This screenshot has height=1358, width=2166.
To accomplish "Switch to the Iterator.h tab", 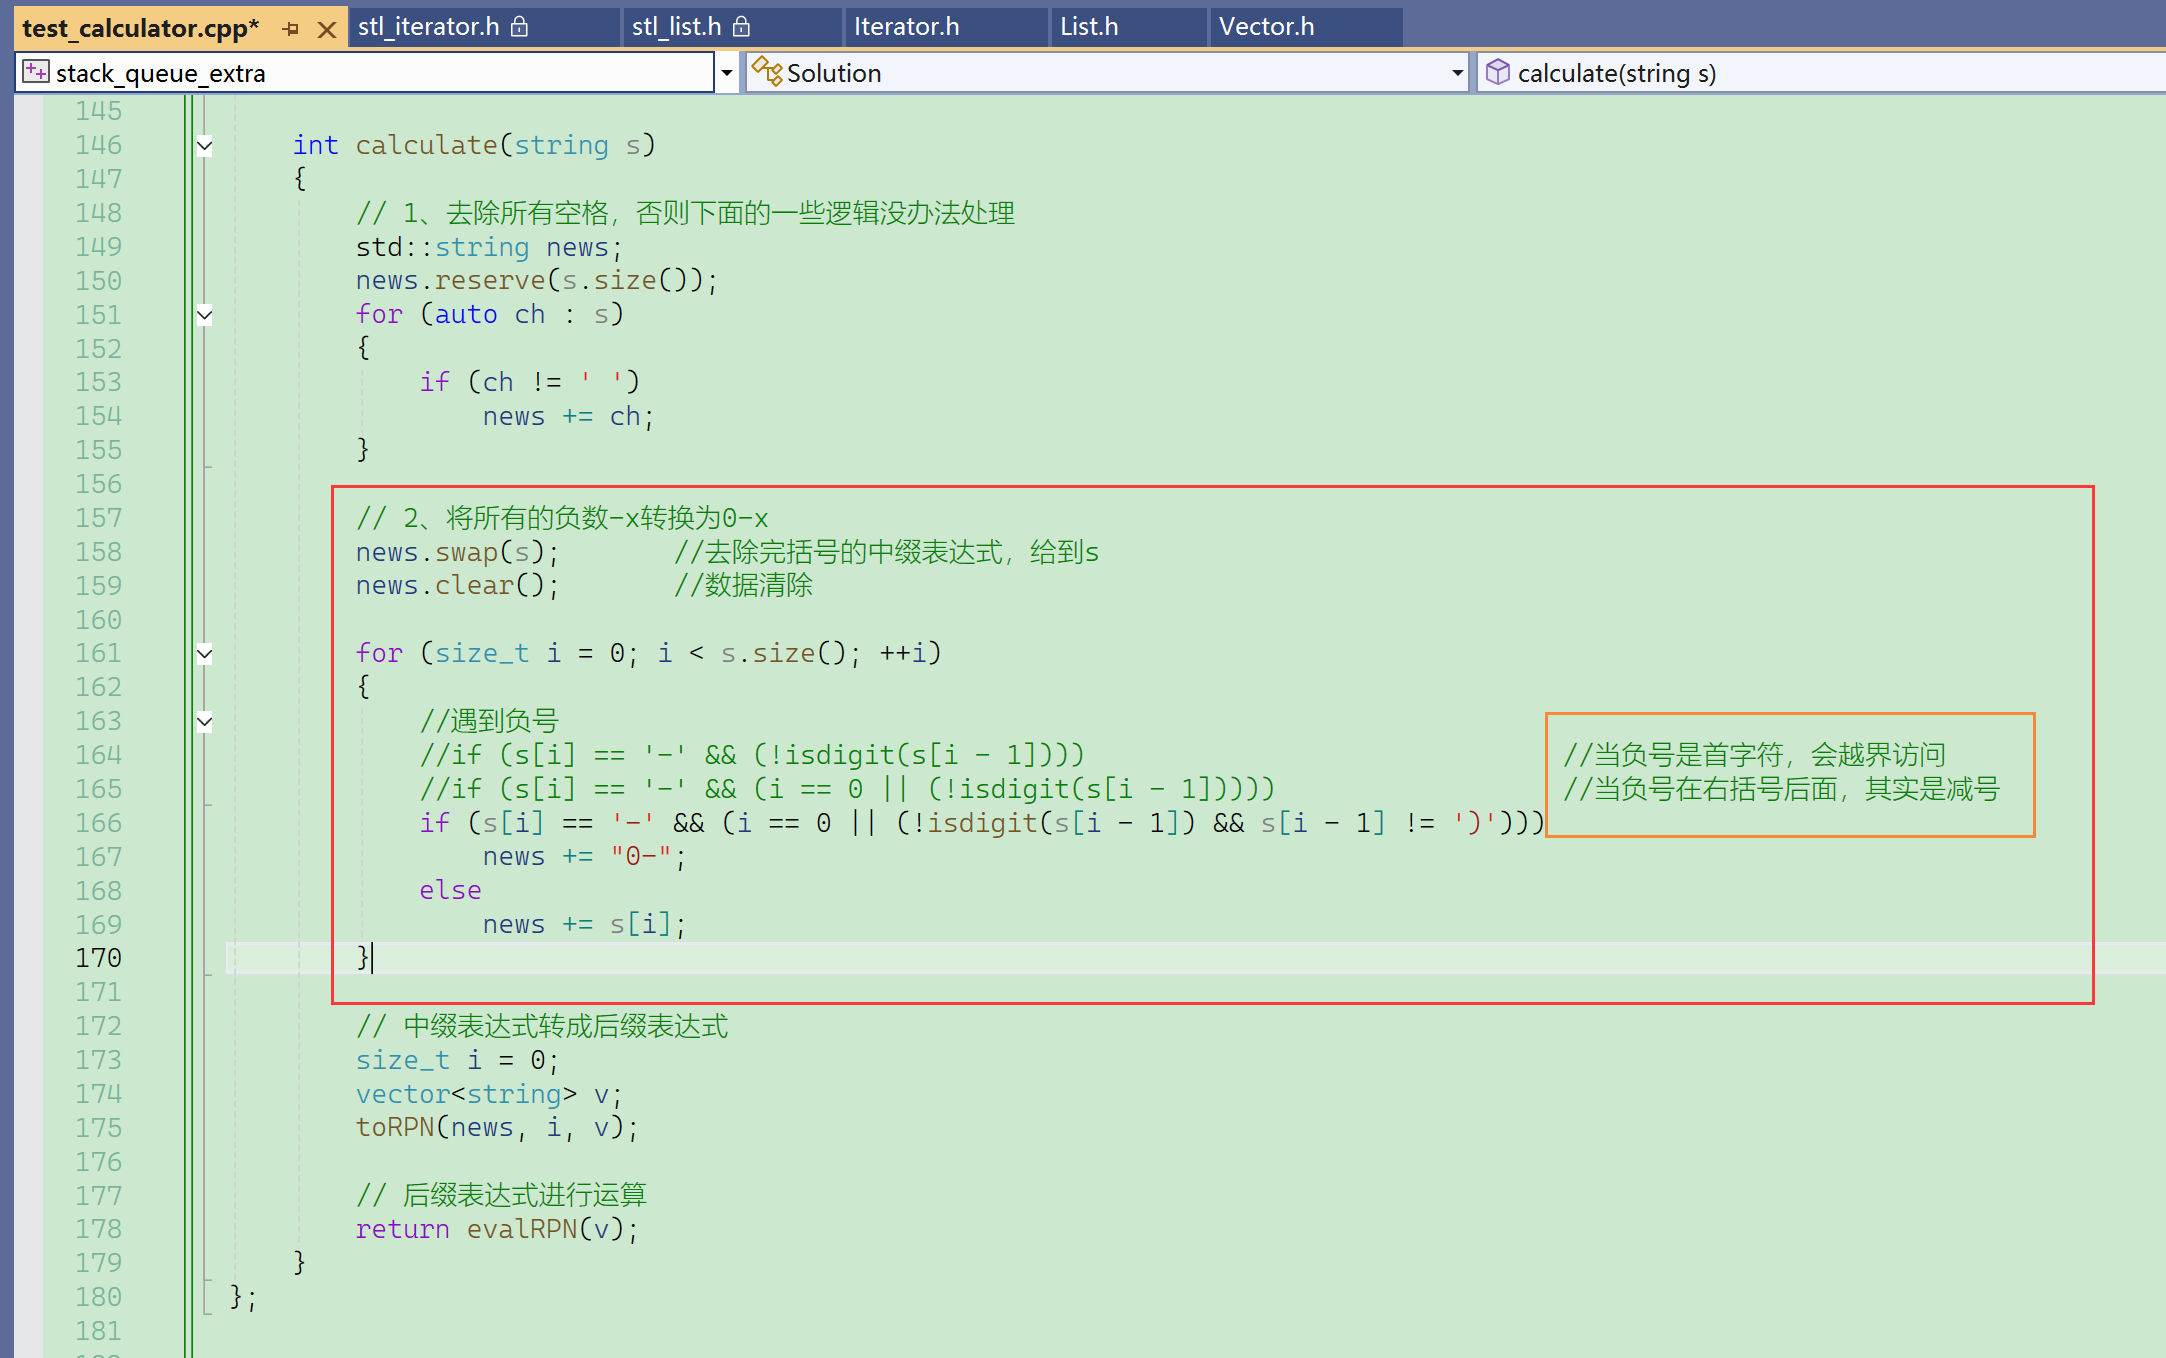I will click(x=906, y=27).
